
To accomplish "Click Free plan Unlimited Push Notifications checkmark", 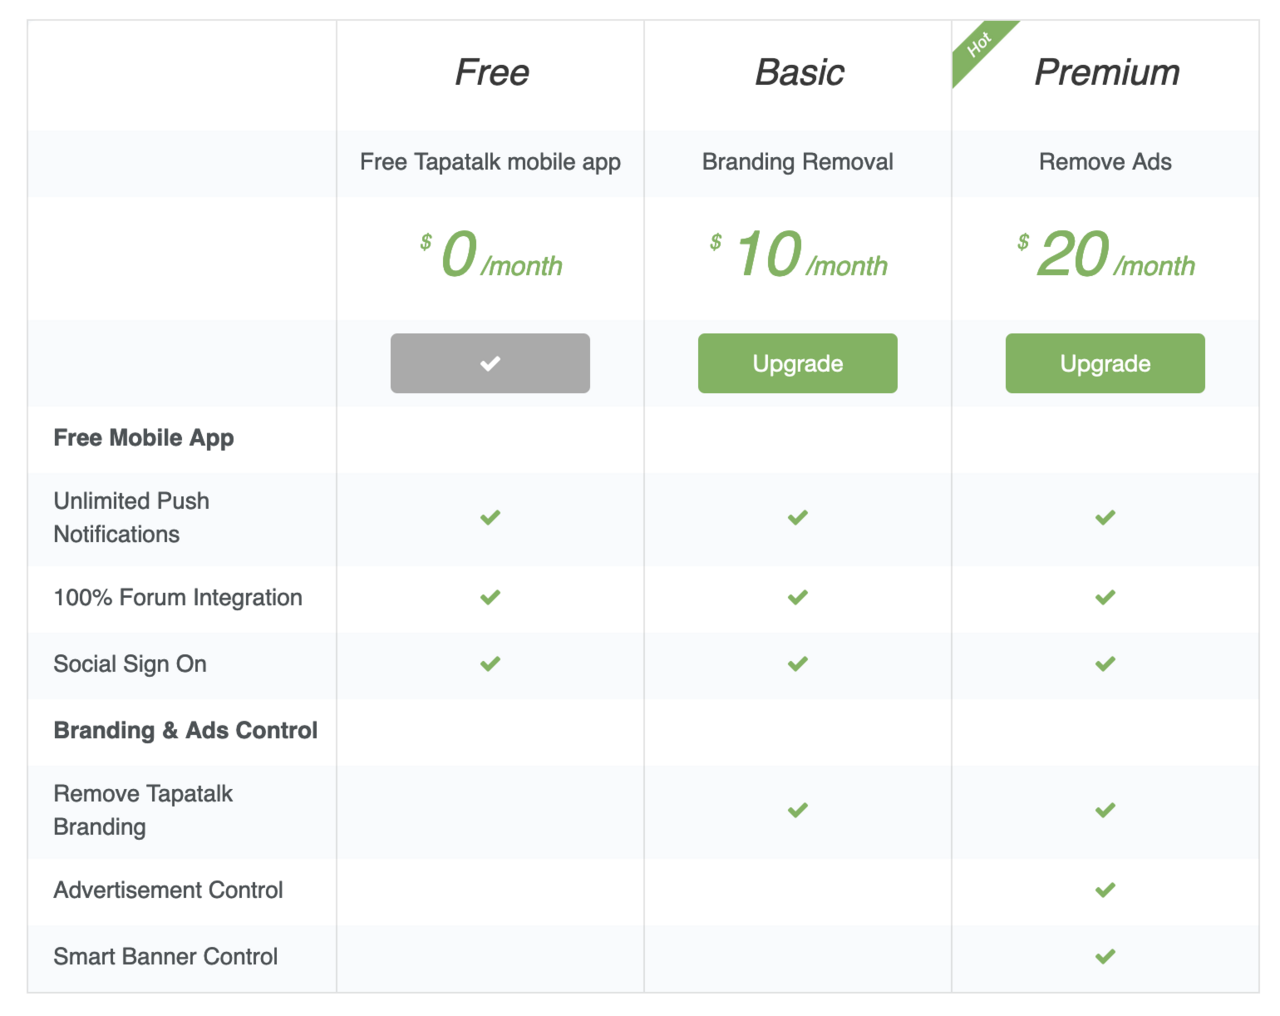I will point(490,517).
